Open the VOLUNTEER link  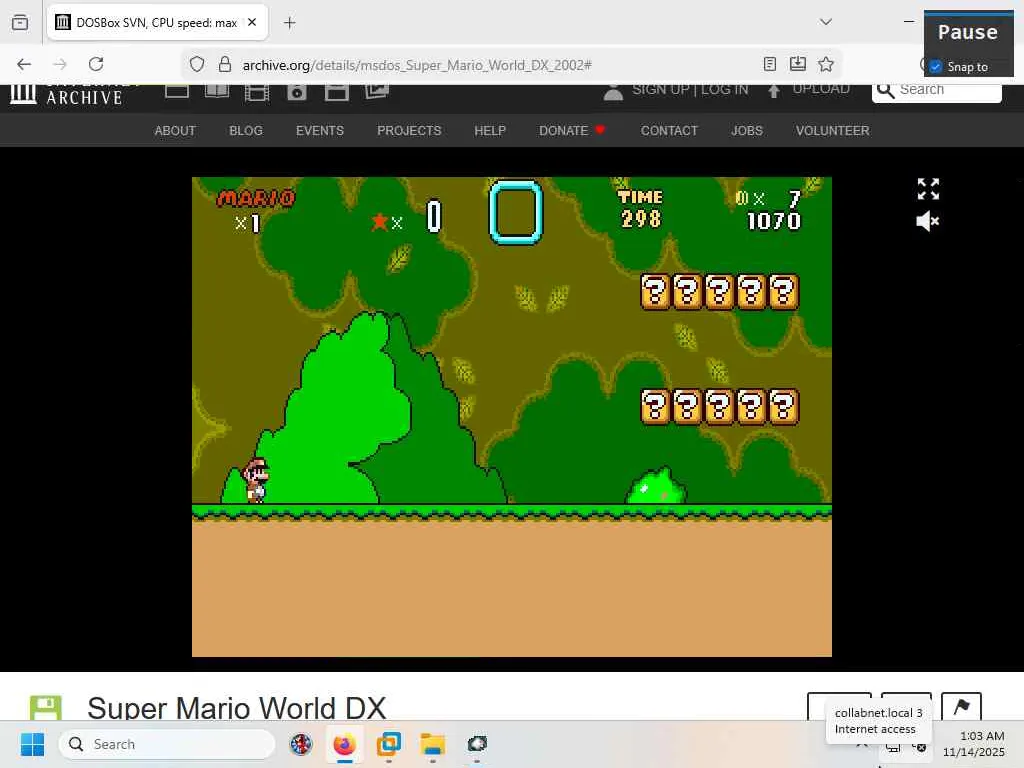(832, 131)
